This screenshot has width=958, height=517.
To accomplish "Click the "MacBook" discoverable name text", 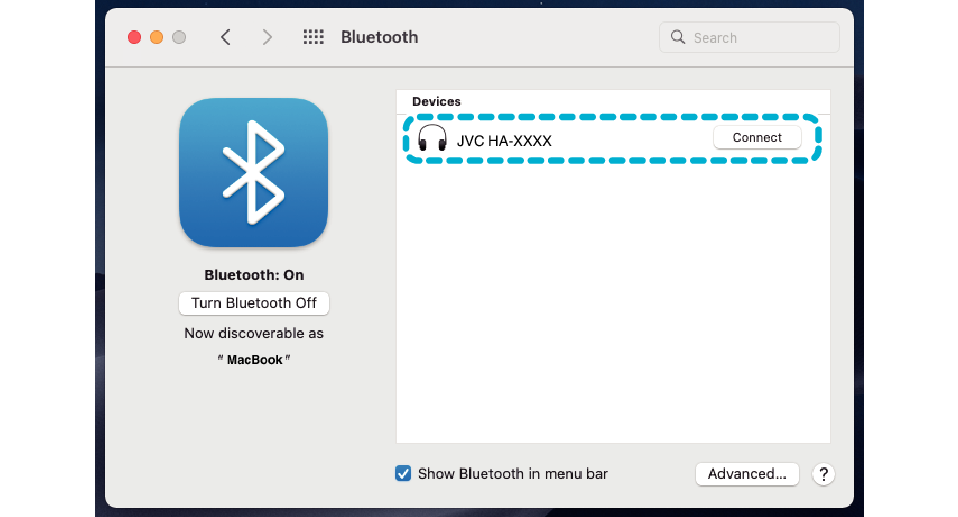I will (x=253, y=359).
